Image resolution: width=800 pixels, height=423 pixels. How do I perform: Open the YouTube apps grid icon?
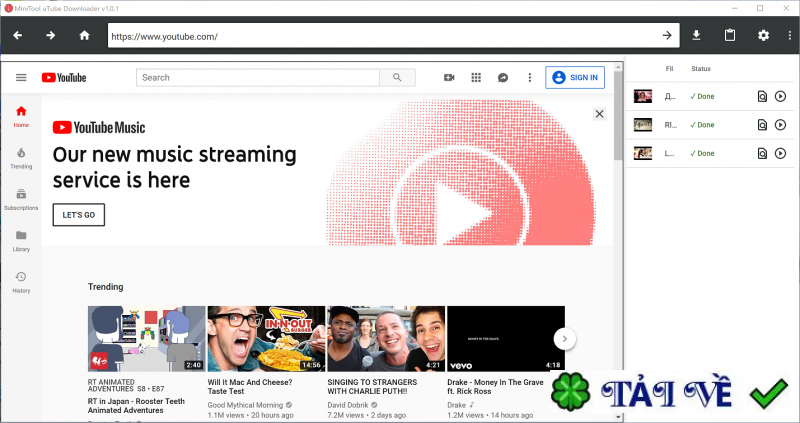pos(476,77)
